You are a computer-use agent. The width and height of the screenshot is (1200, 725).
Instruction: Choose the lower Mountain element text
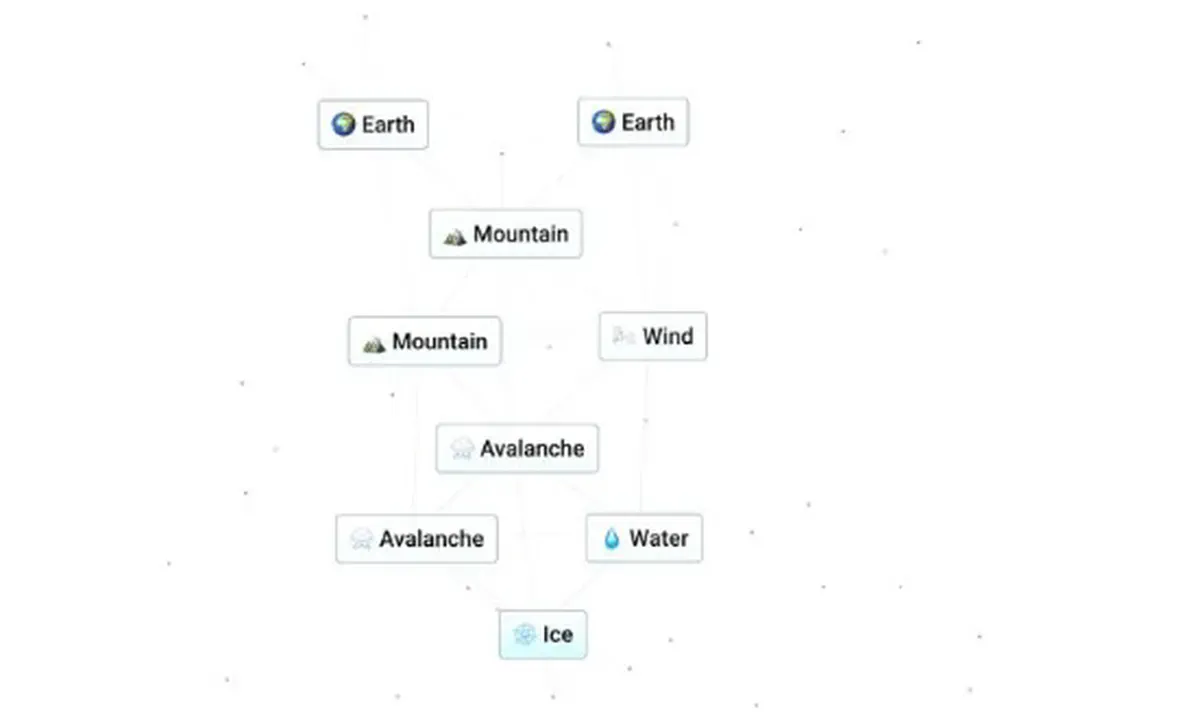(x=440, y=341)
